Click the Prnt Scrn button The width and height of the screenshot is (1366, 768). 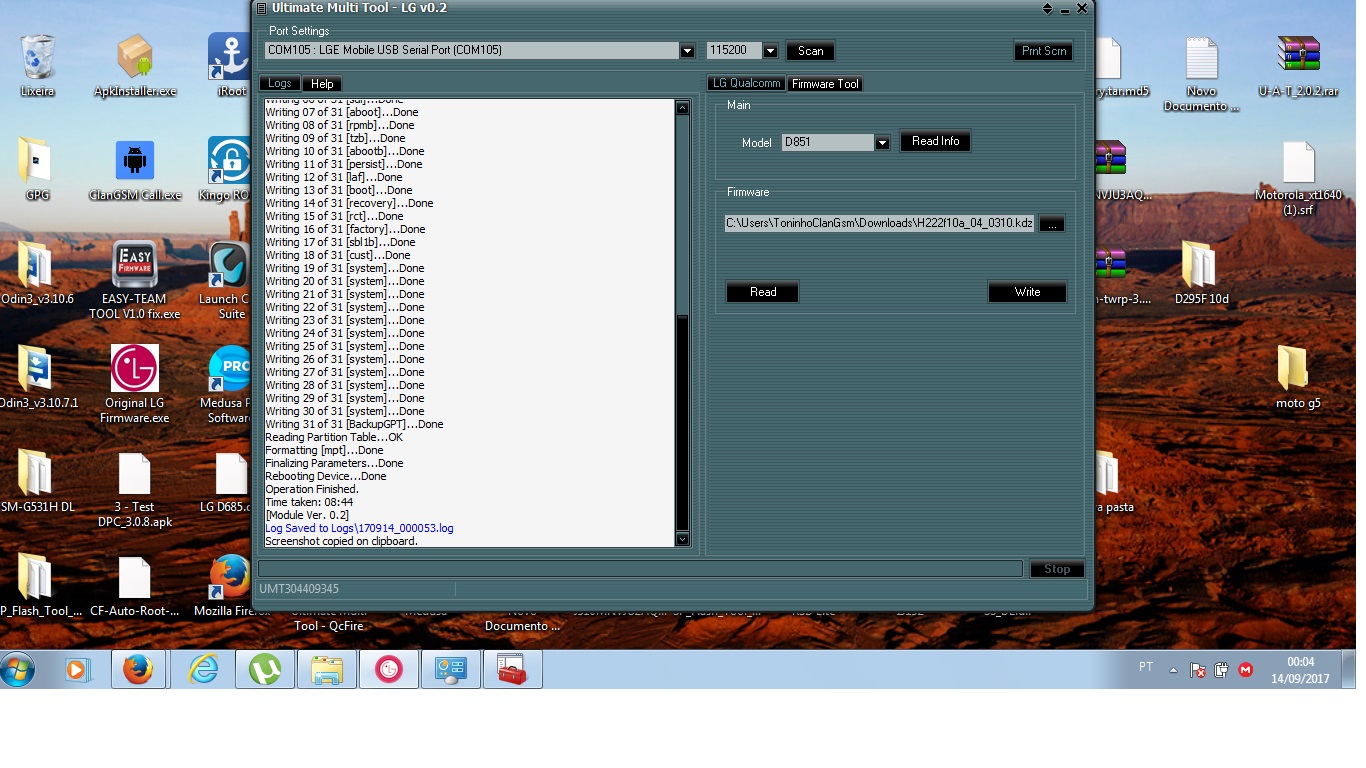pos(1044,51)
